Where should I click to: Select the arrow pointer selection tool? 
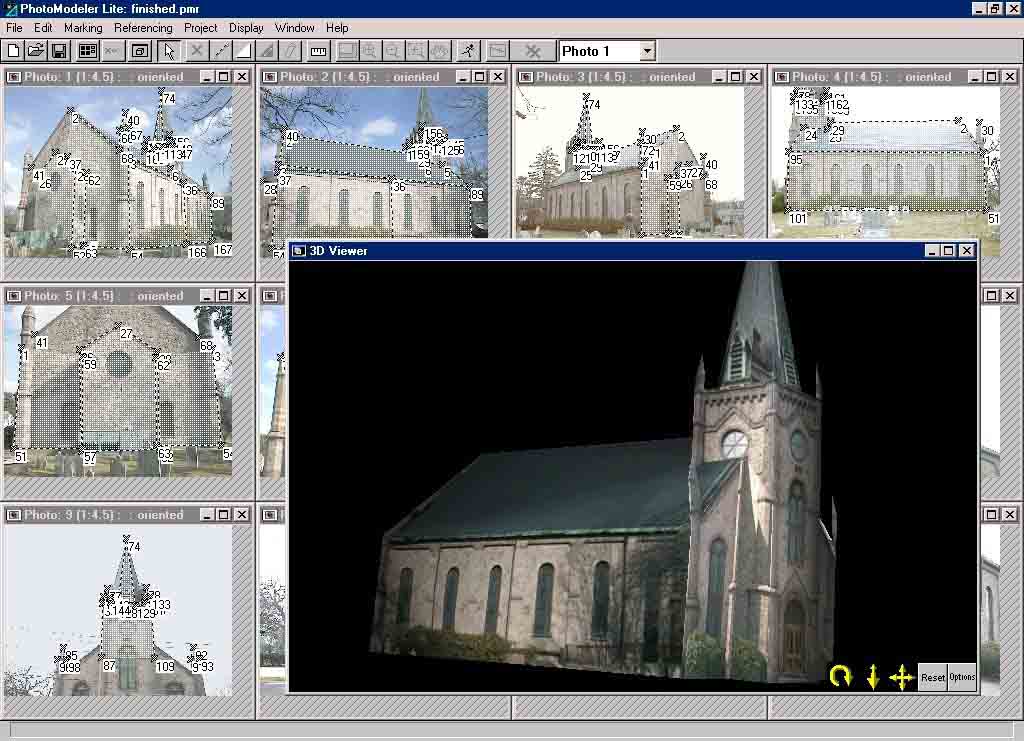pos(169,51)
